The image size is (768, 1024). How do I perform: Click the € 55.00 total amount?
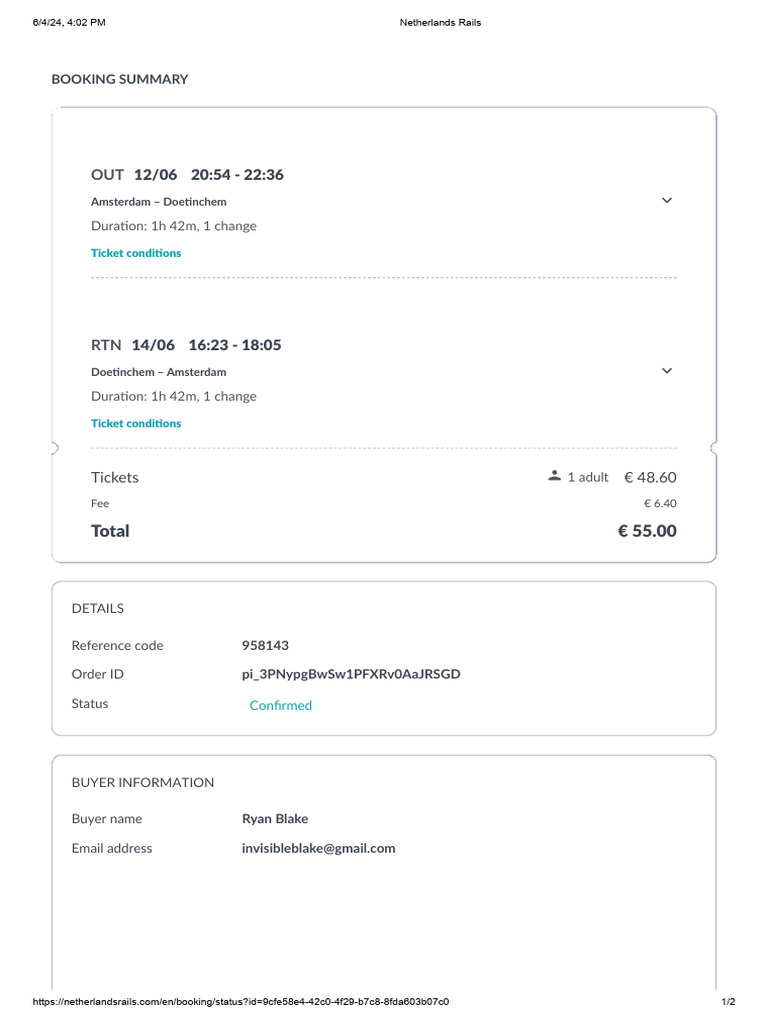647,531
